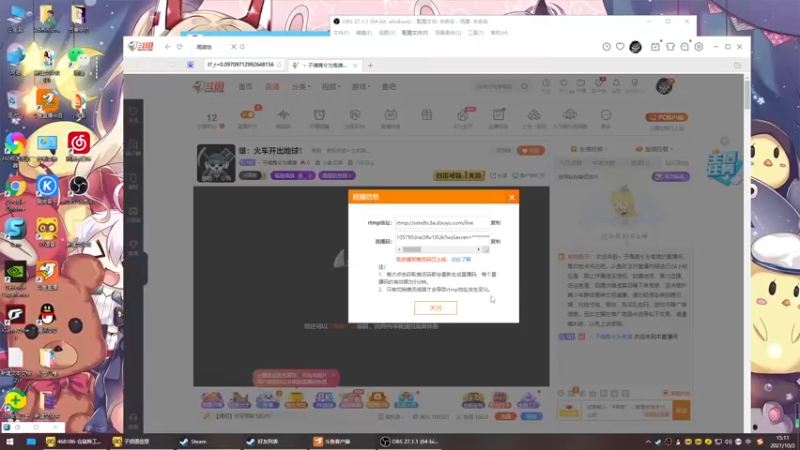Open the shield icon in streamer toolbar

click(x=355, y=115)
